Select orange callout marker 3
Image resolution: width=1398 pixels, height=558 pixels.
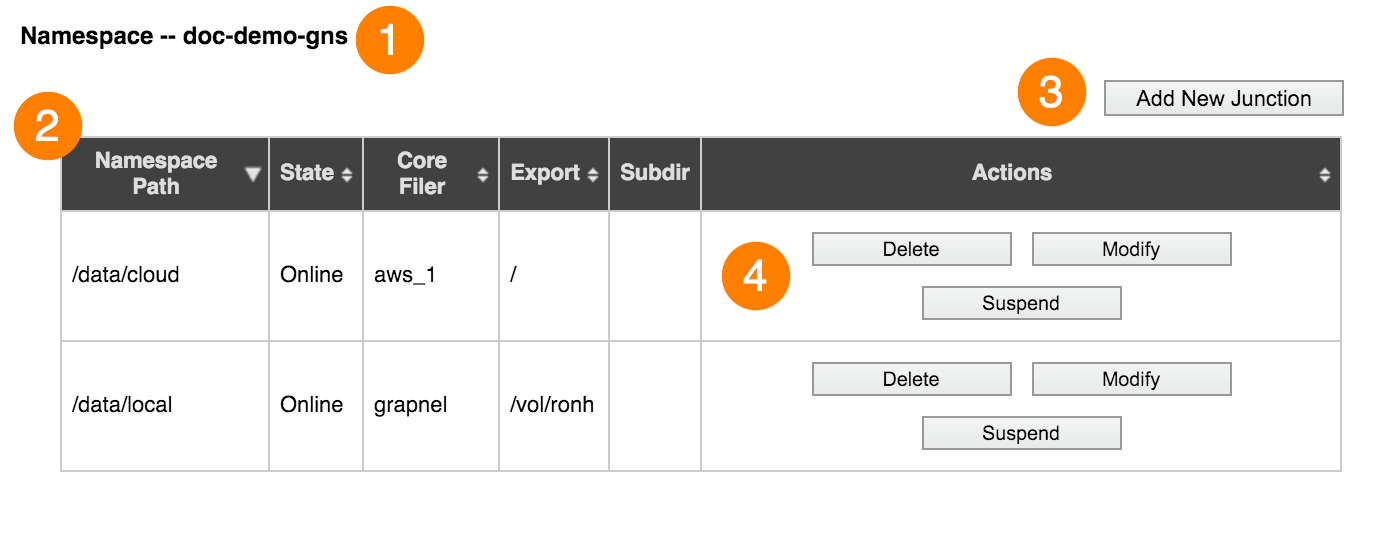point(1052,93)
